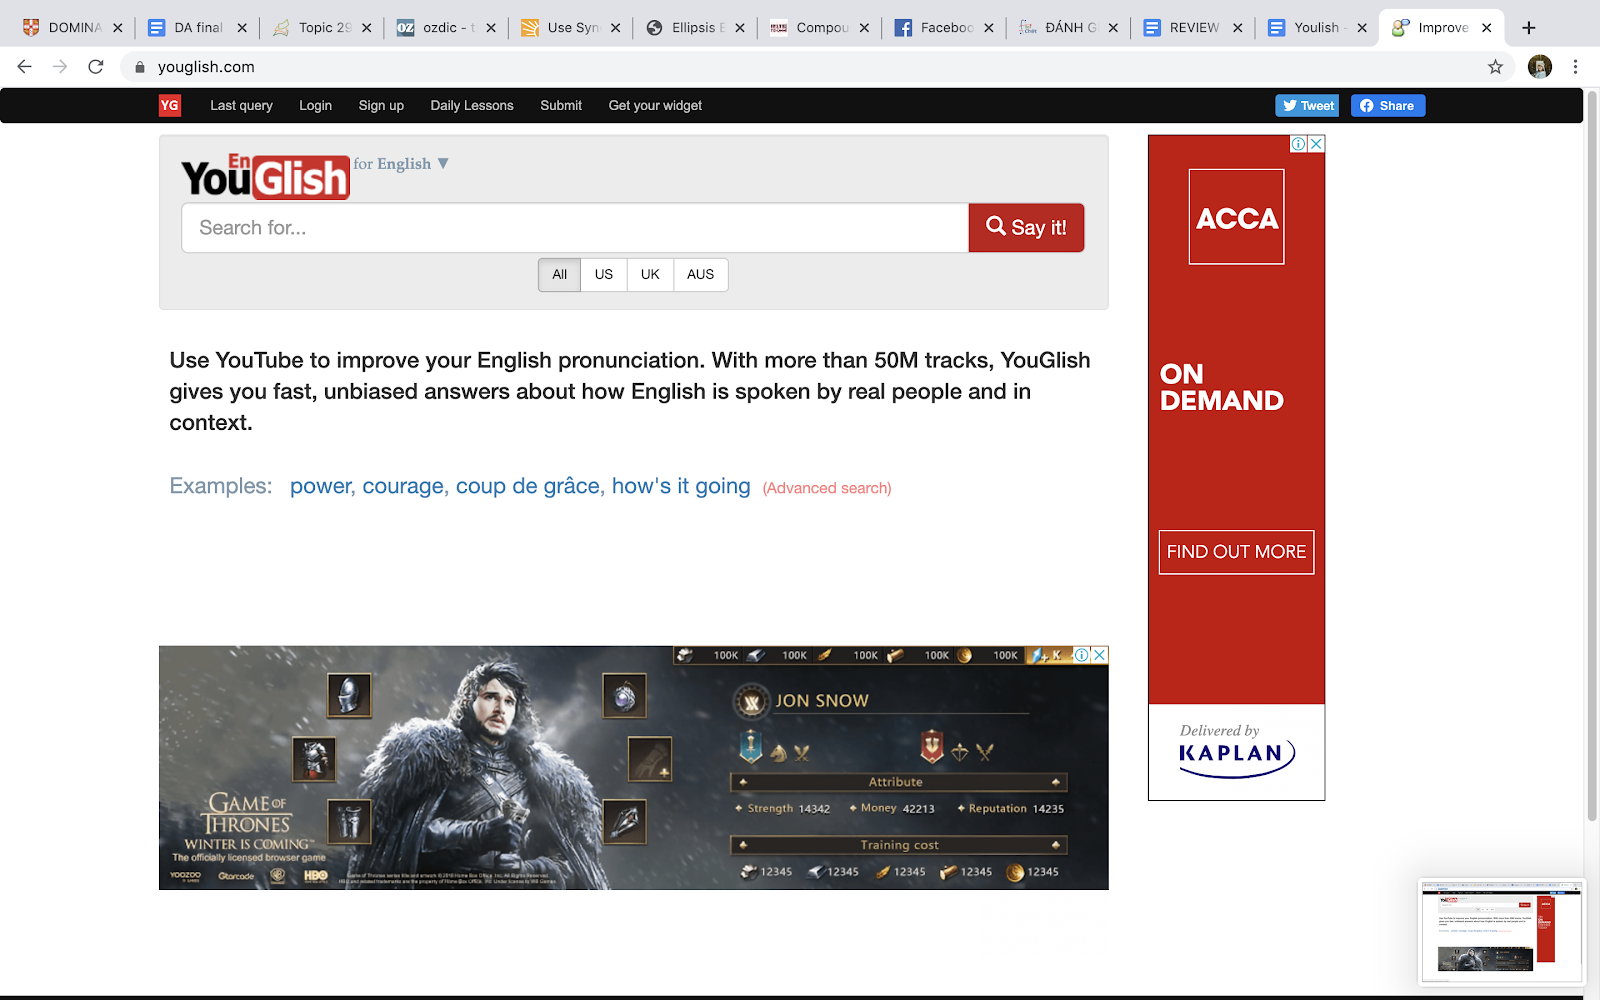The height and width of the screenshot is (1000, 1600).
Task: Click the Kaplan logo in the ad
Action: pyautogui.click(x=1236, y=757)
